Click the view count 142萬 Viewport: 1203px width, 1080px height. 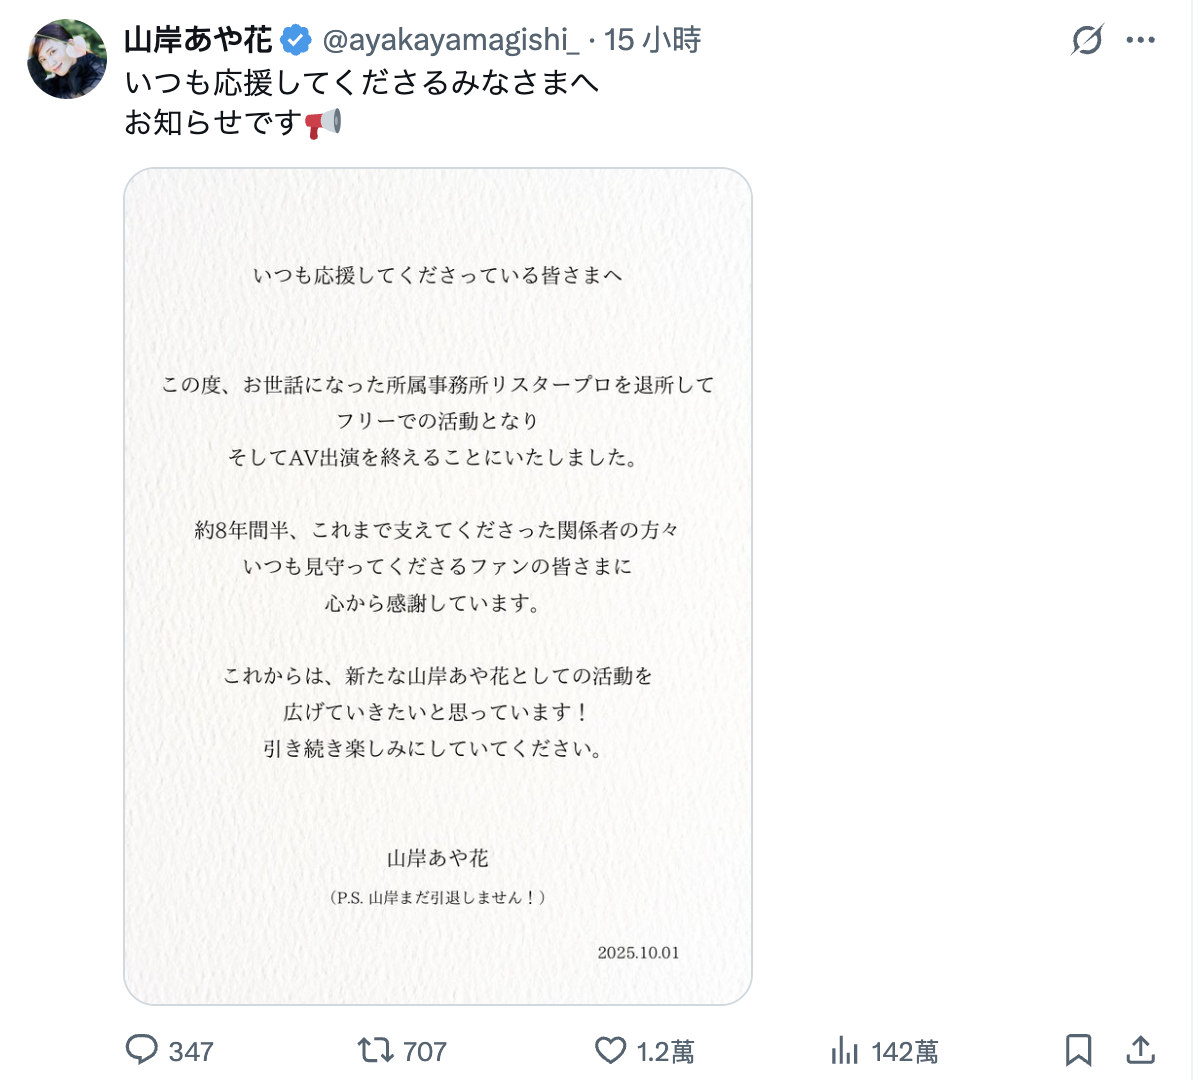905,1052
